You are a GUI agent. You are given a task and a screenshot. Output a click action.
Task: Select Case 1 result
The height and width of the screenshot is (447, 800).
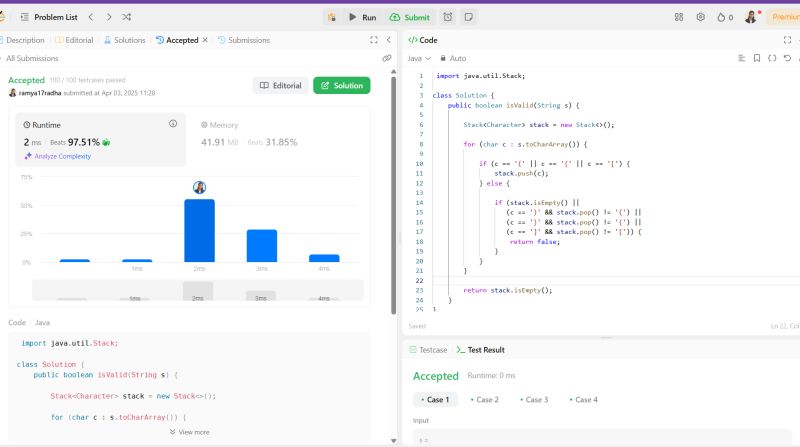click(x=435, y=400)
